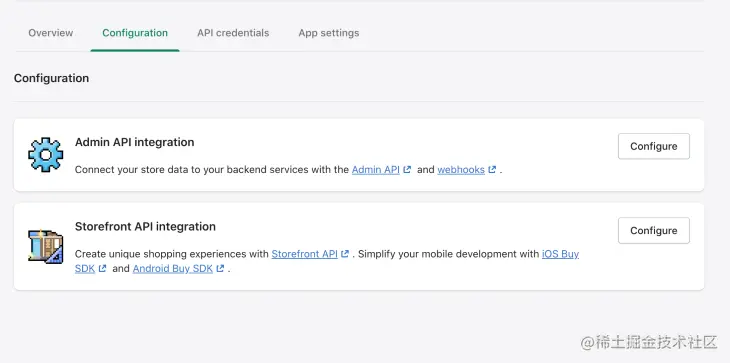Screen dimensions: 730x363
Task: Open the Android Buy SDK link
Action: 173,269
